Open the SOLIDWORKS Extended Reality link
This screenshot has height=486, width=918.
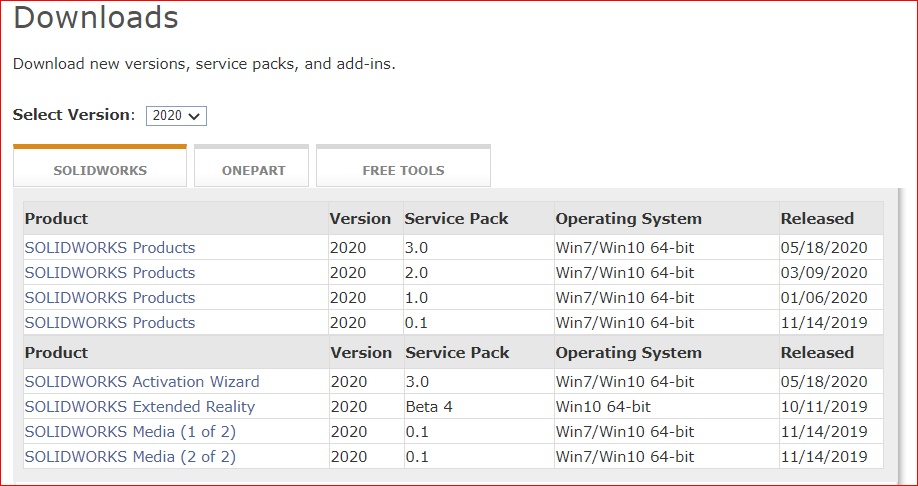(140, 407)
